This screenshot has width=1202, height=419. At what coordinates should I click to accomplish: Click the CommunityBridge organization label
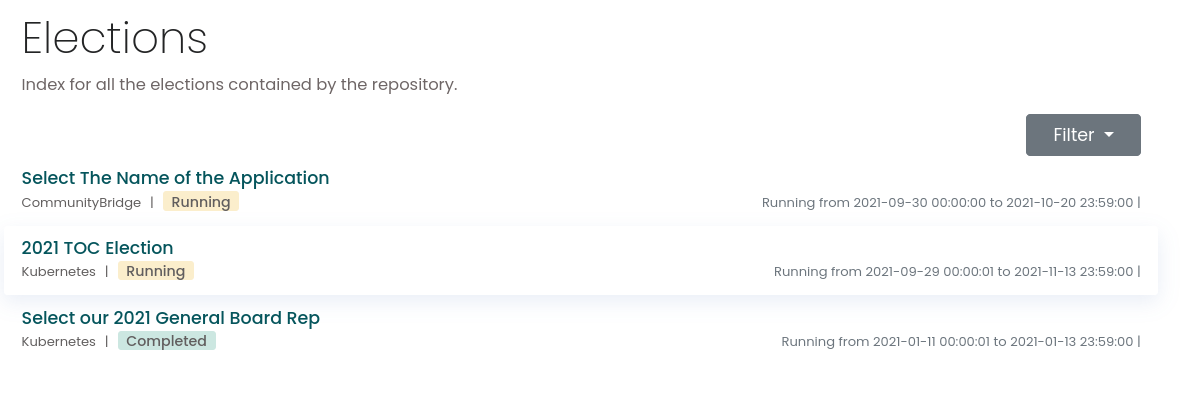tap(81, 202)
